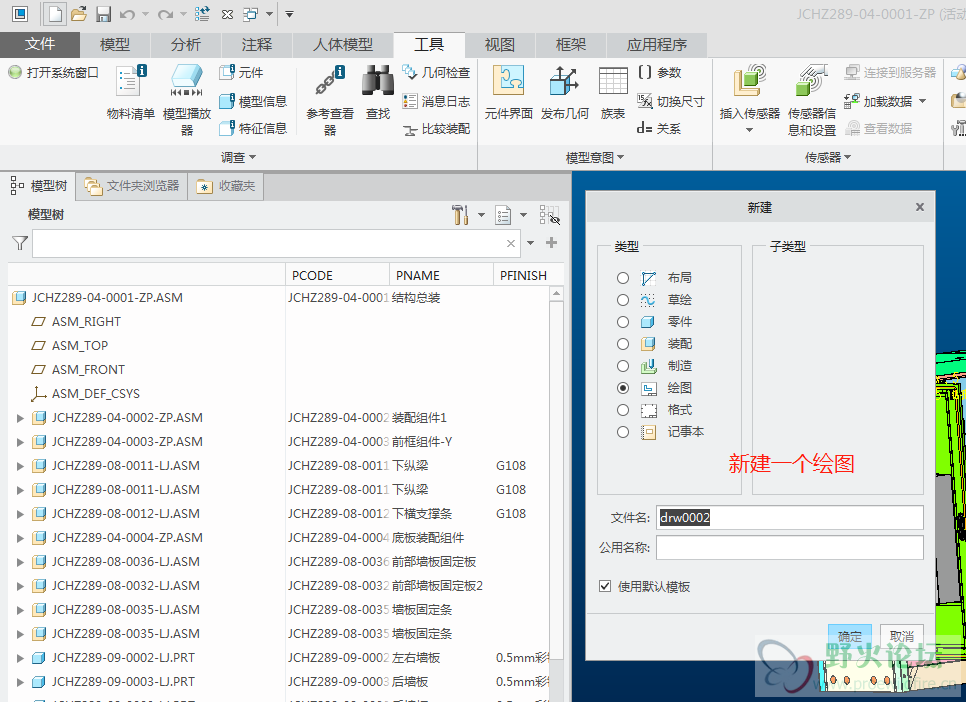Launch 模型播放器 model player
966x702 pixels.
point(187,100)
